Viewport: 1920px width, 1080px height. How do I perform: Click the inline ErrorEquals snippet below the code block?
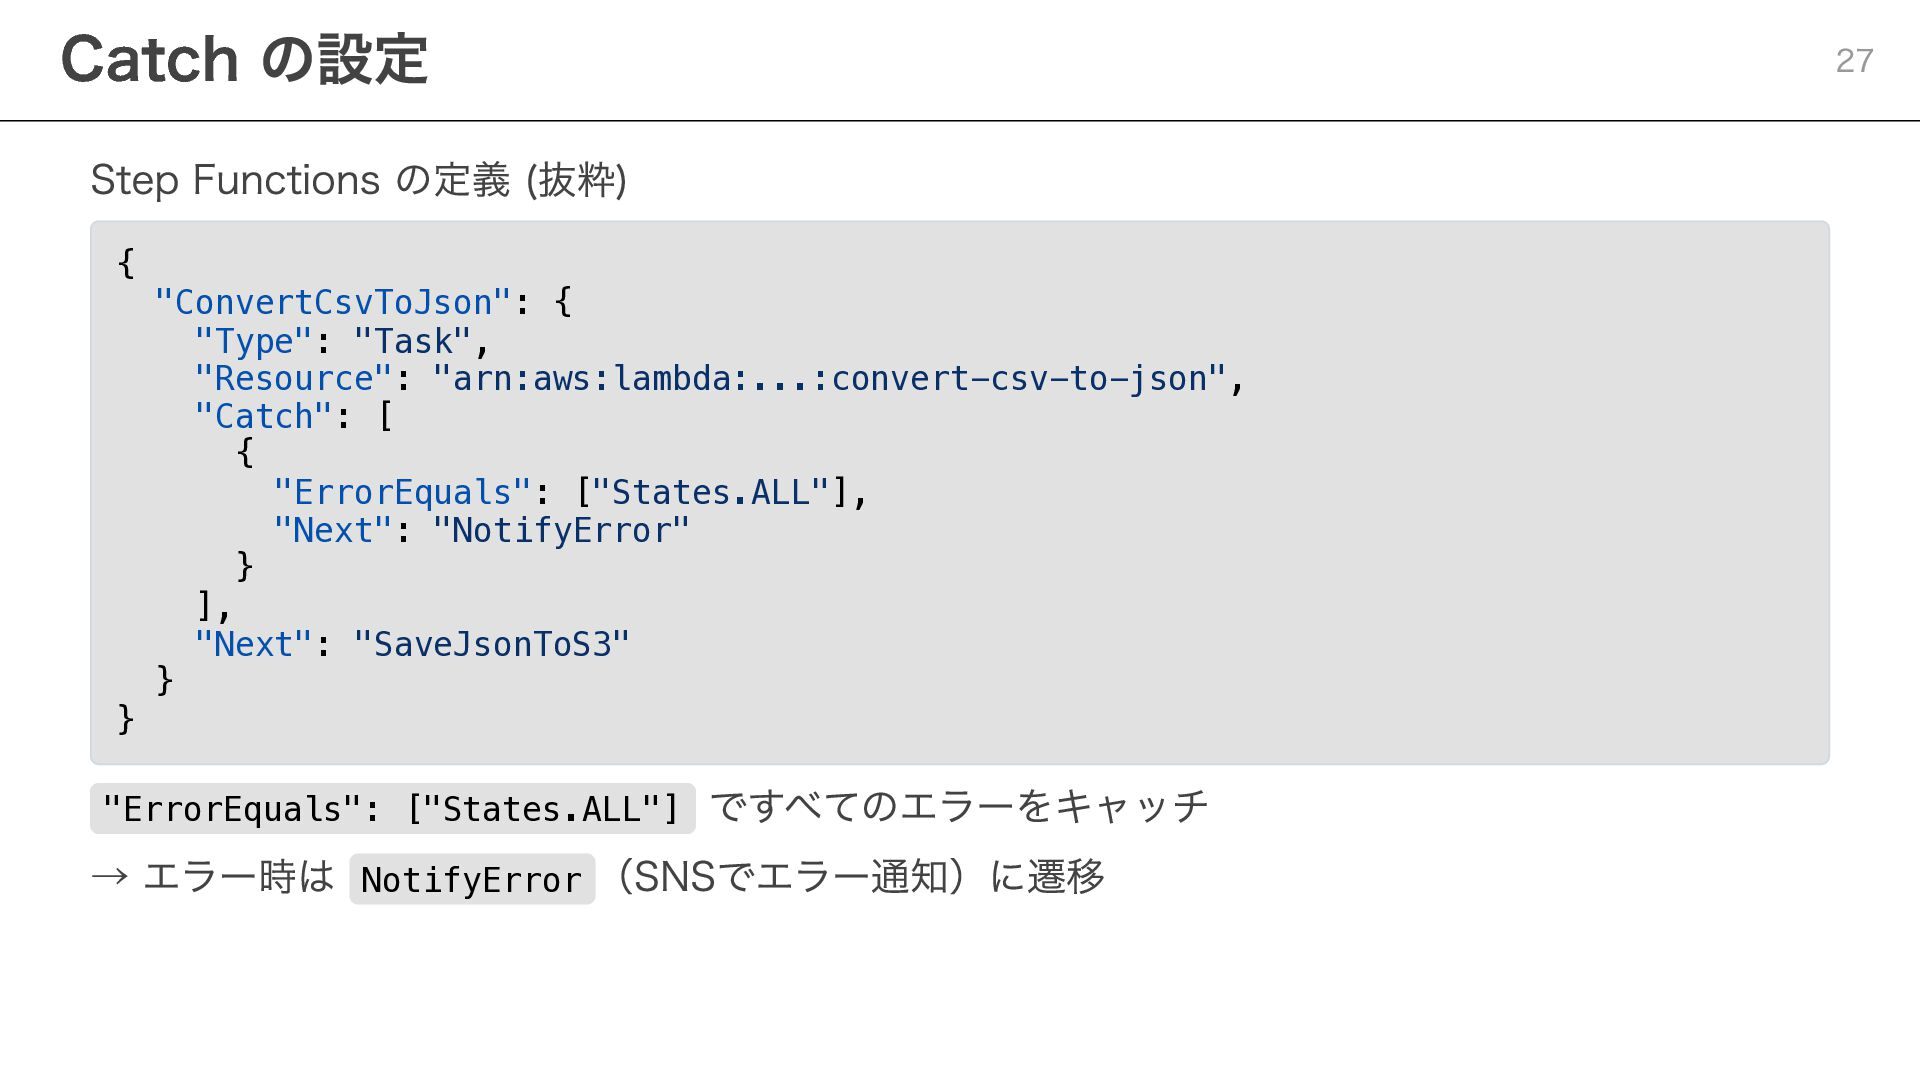click(392, 809)
